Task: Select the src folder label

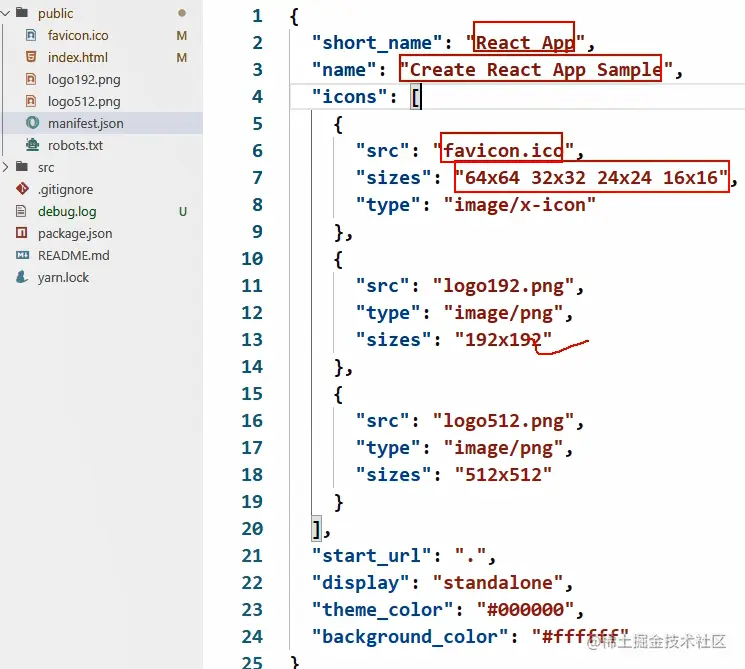Action: point(46,168)
